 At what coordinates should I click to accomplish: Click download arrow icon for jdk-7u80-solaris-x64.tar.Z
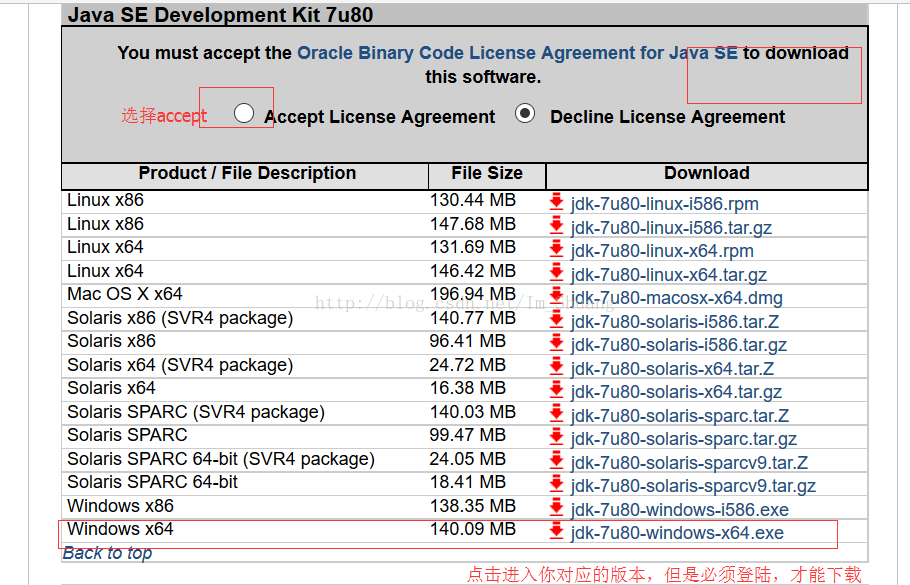coord(556,366)
